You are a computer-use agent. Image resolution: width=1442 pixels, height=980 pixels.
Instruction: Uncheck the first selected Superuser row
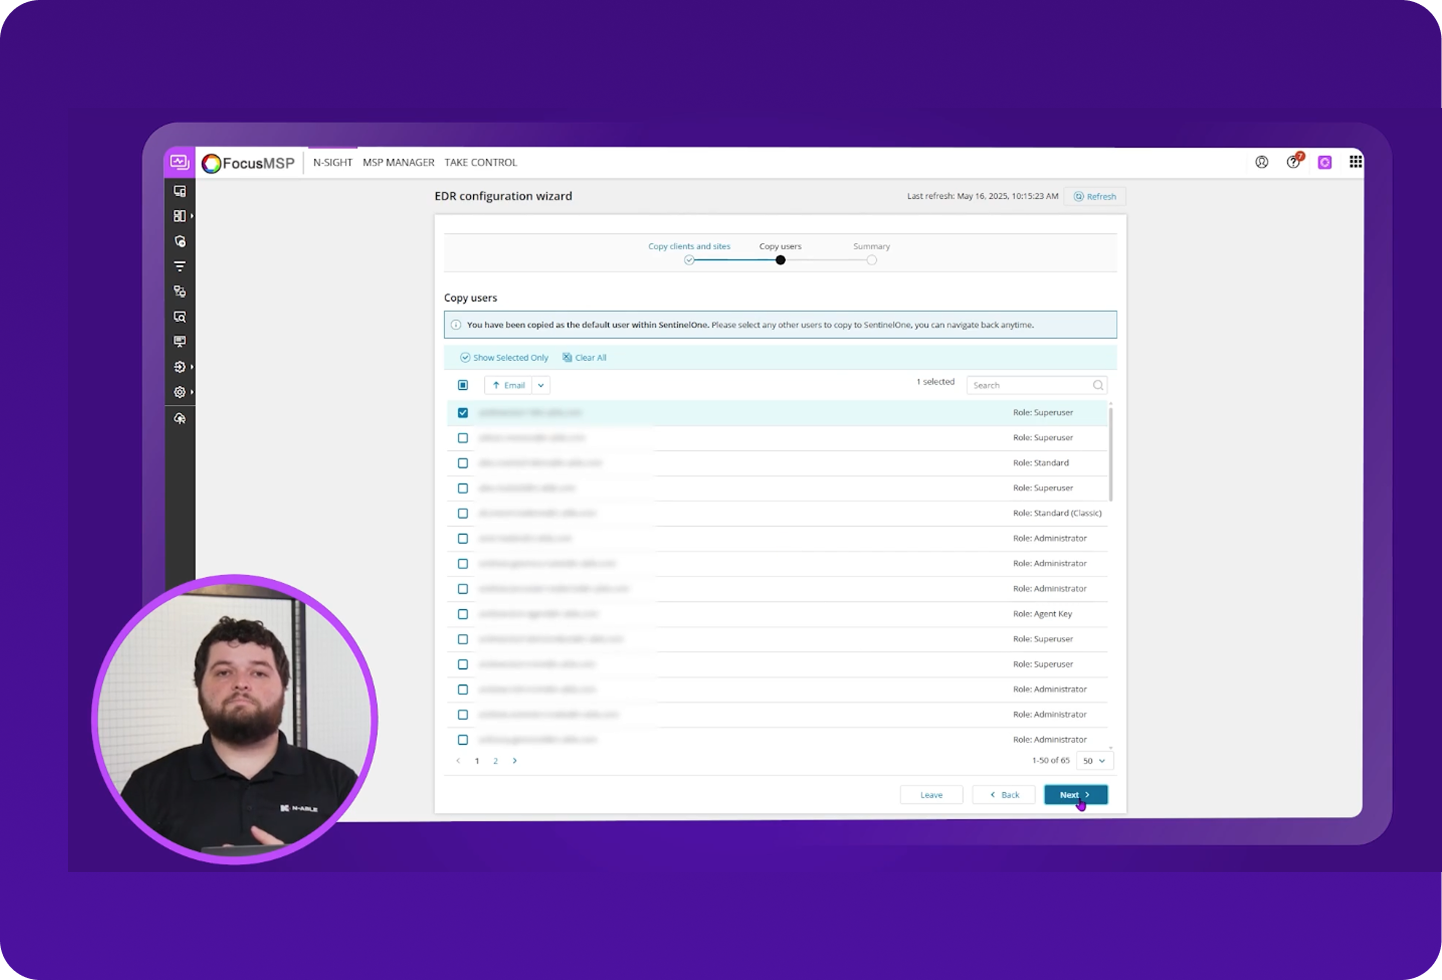pos(463,413)
